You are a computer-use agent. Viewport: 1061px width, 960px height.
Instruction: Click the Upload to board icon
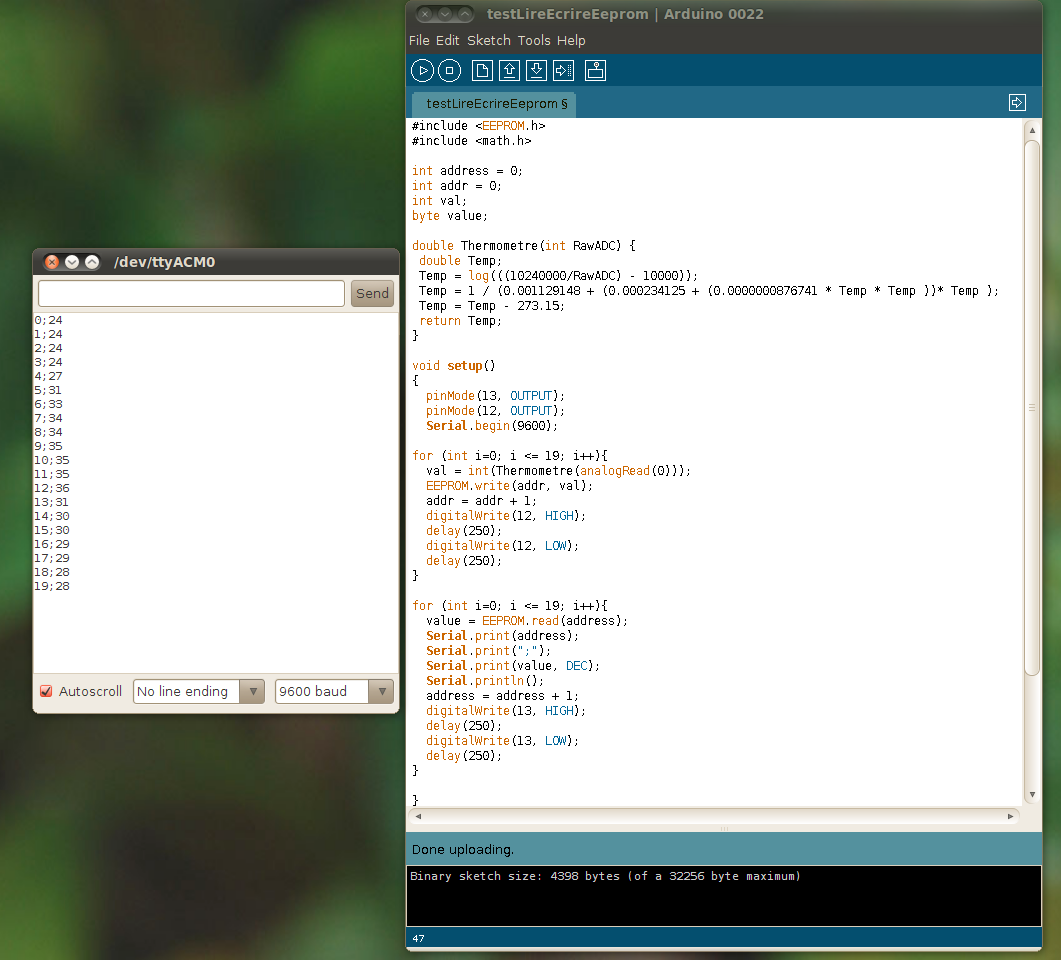[564, 70]
